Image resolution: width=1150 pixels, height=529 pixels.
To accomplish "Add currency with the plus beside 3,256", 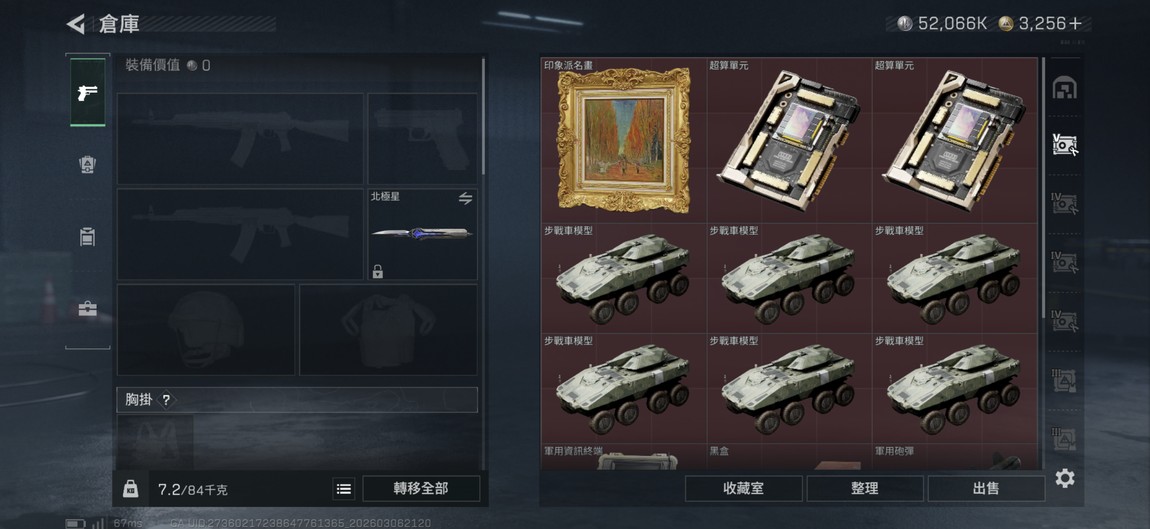I will click(1075, 23).
